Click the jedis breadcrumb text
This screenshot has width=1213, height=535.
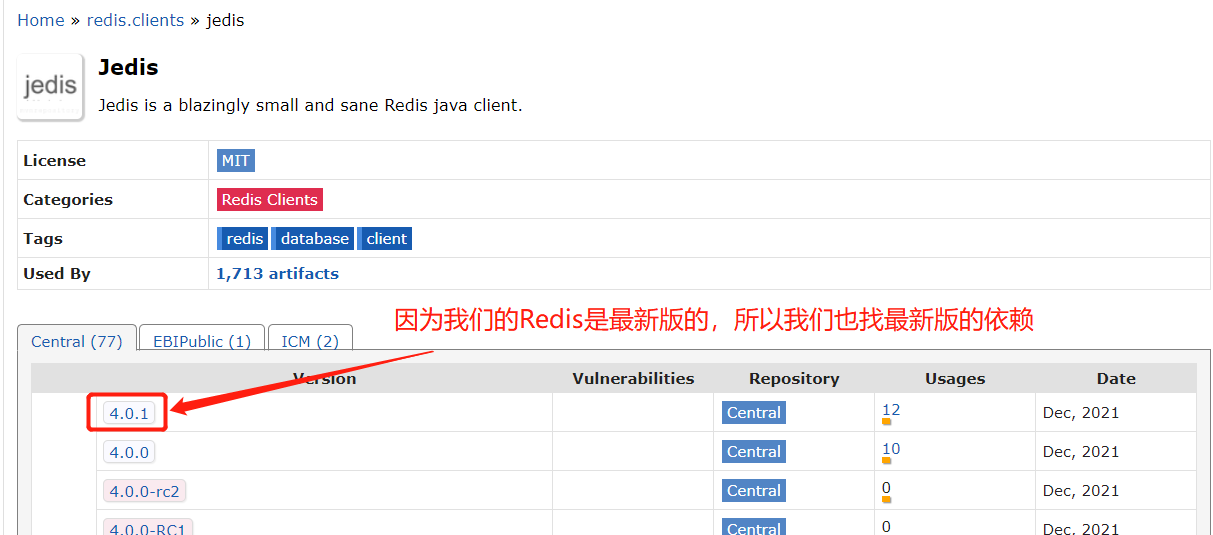pyautogui.click(x=225, y=20)
